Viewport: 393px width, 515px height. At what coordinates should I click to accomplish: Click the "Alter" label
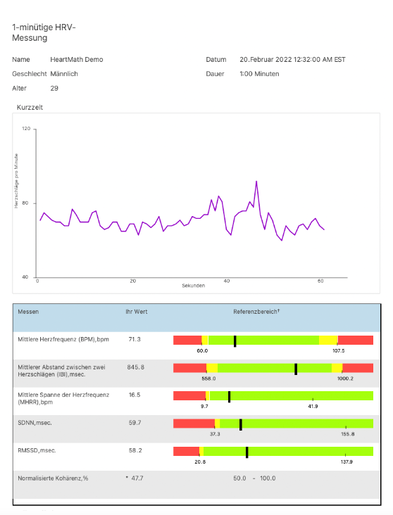coord(19,88)
